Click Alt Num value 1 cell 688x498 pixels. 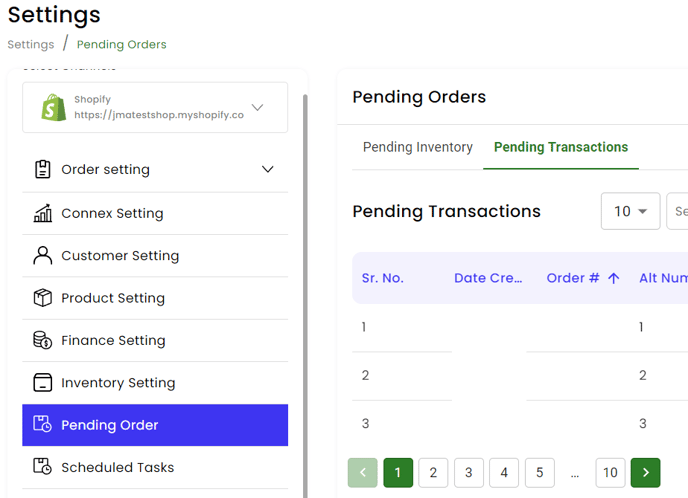click(641, 327)
